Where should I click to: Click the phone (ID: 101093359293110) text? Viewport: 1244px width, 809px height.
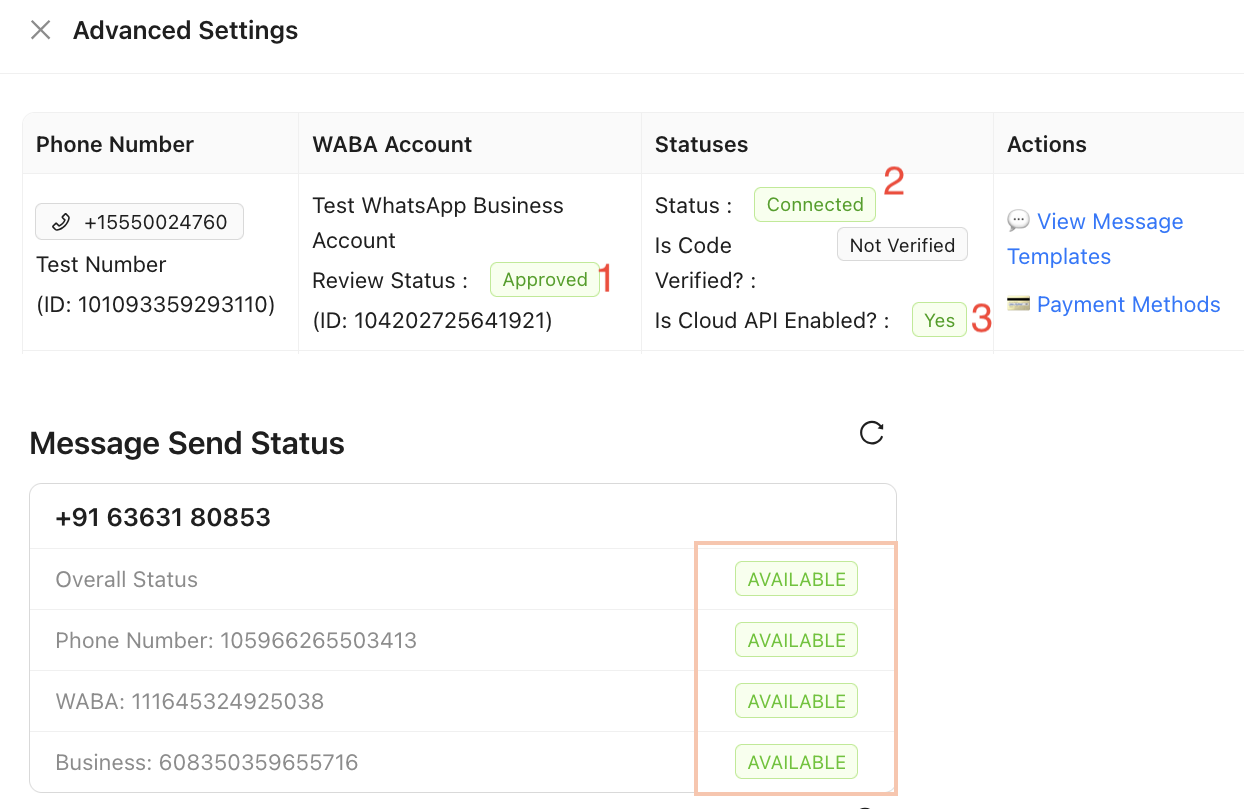click(155, 304)
